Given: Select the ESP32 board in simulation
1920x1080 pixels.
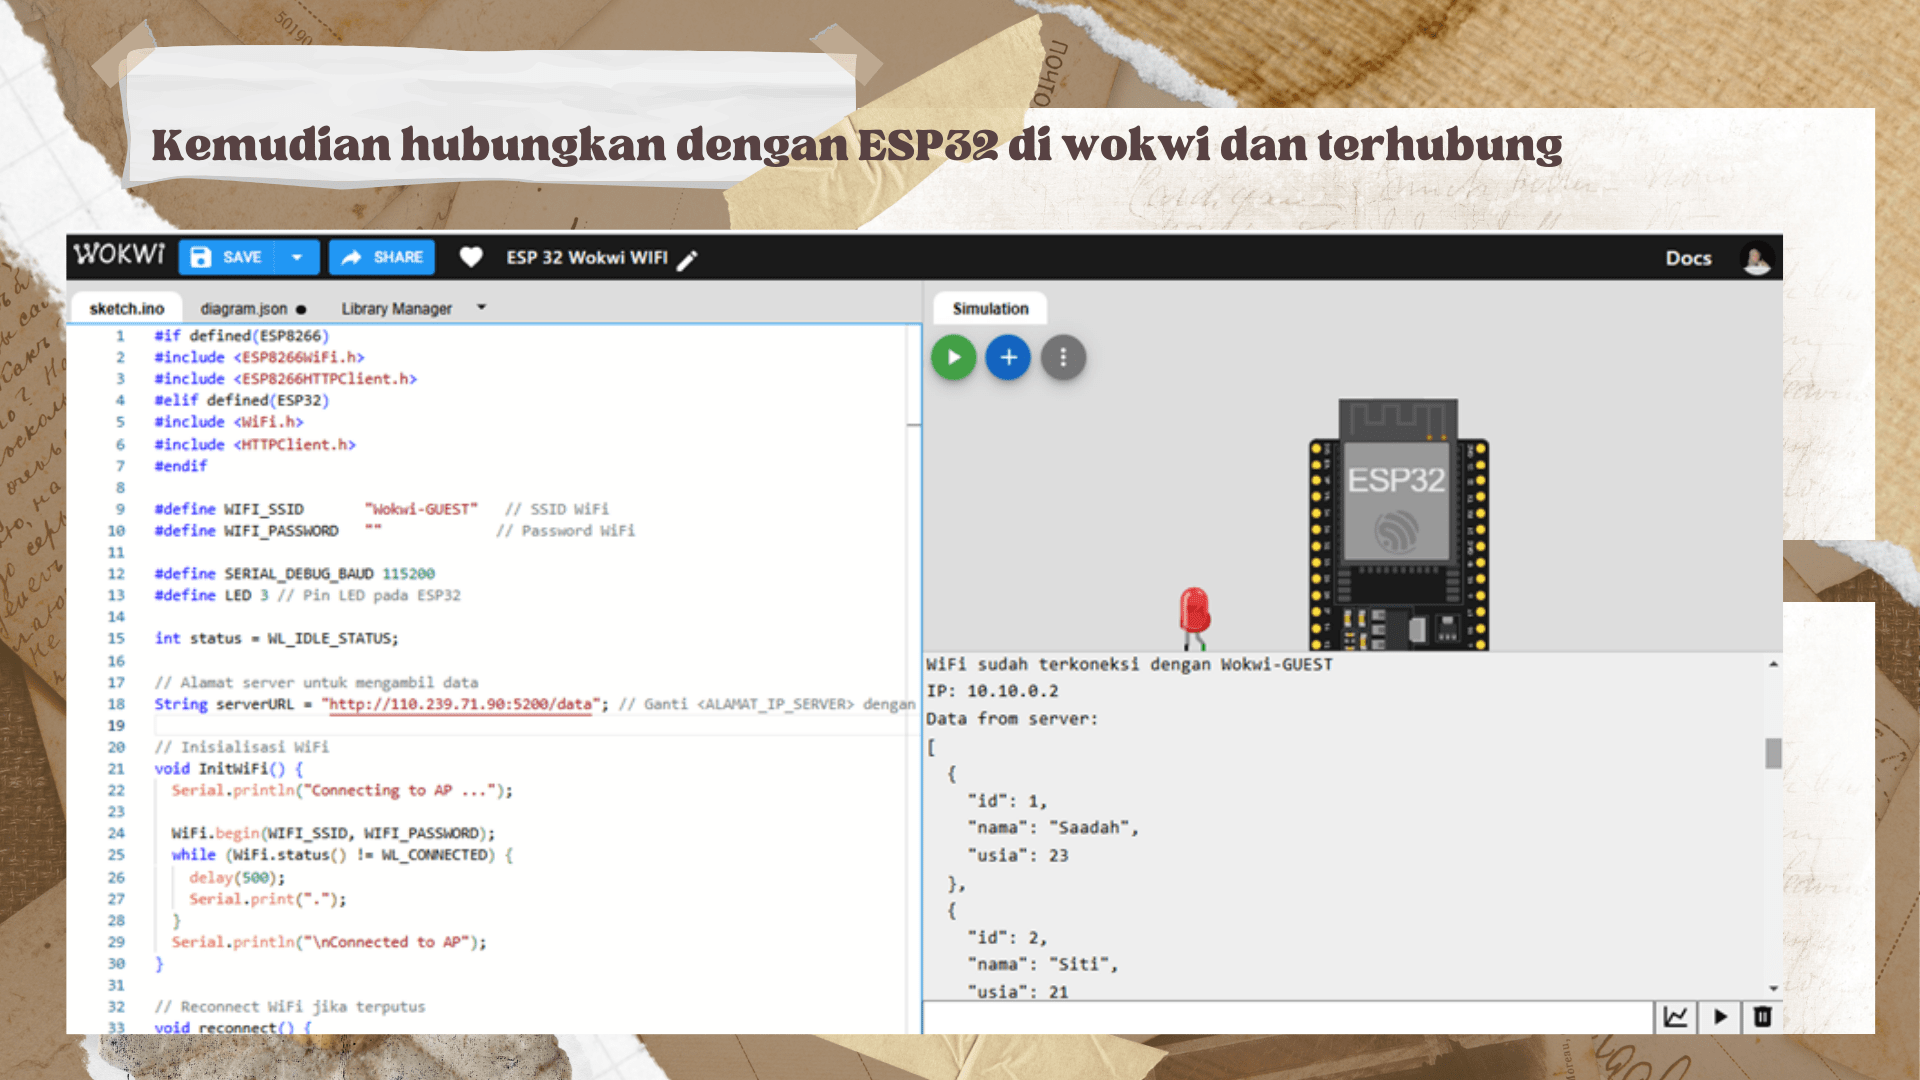Looking at the screenshot, I should coord(1398,525).
